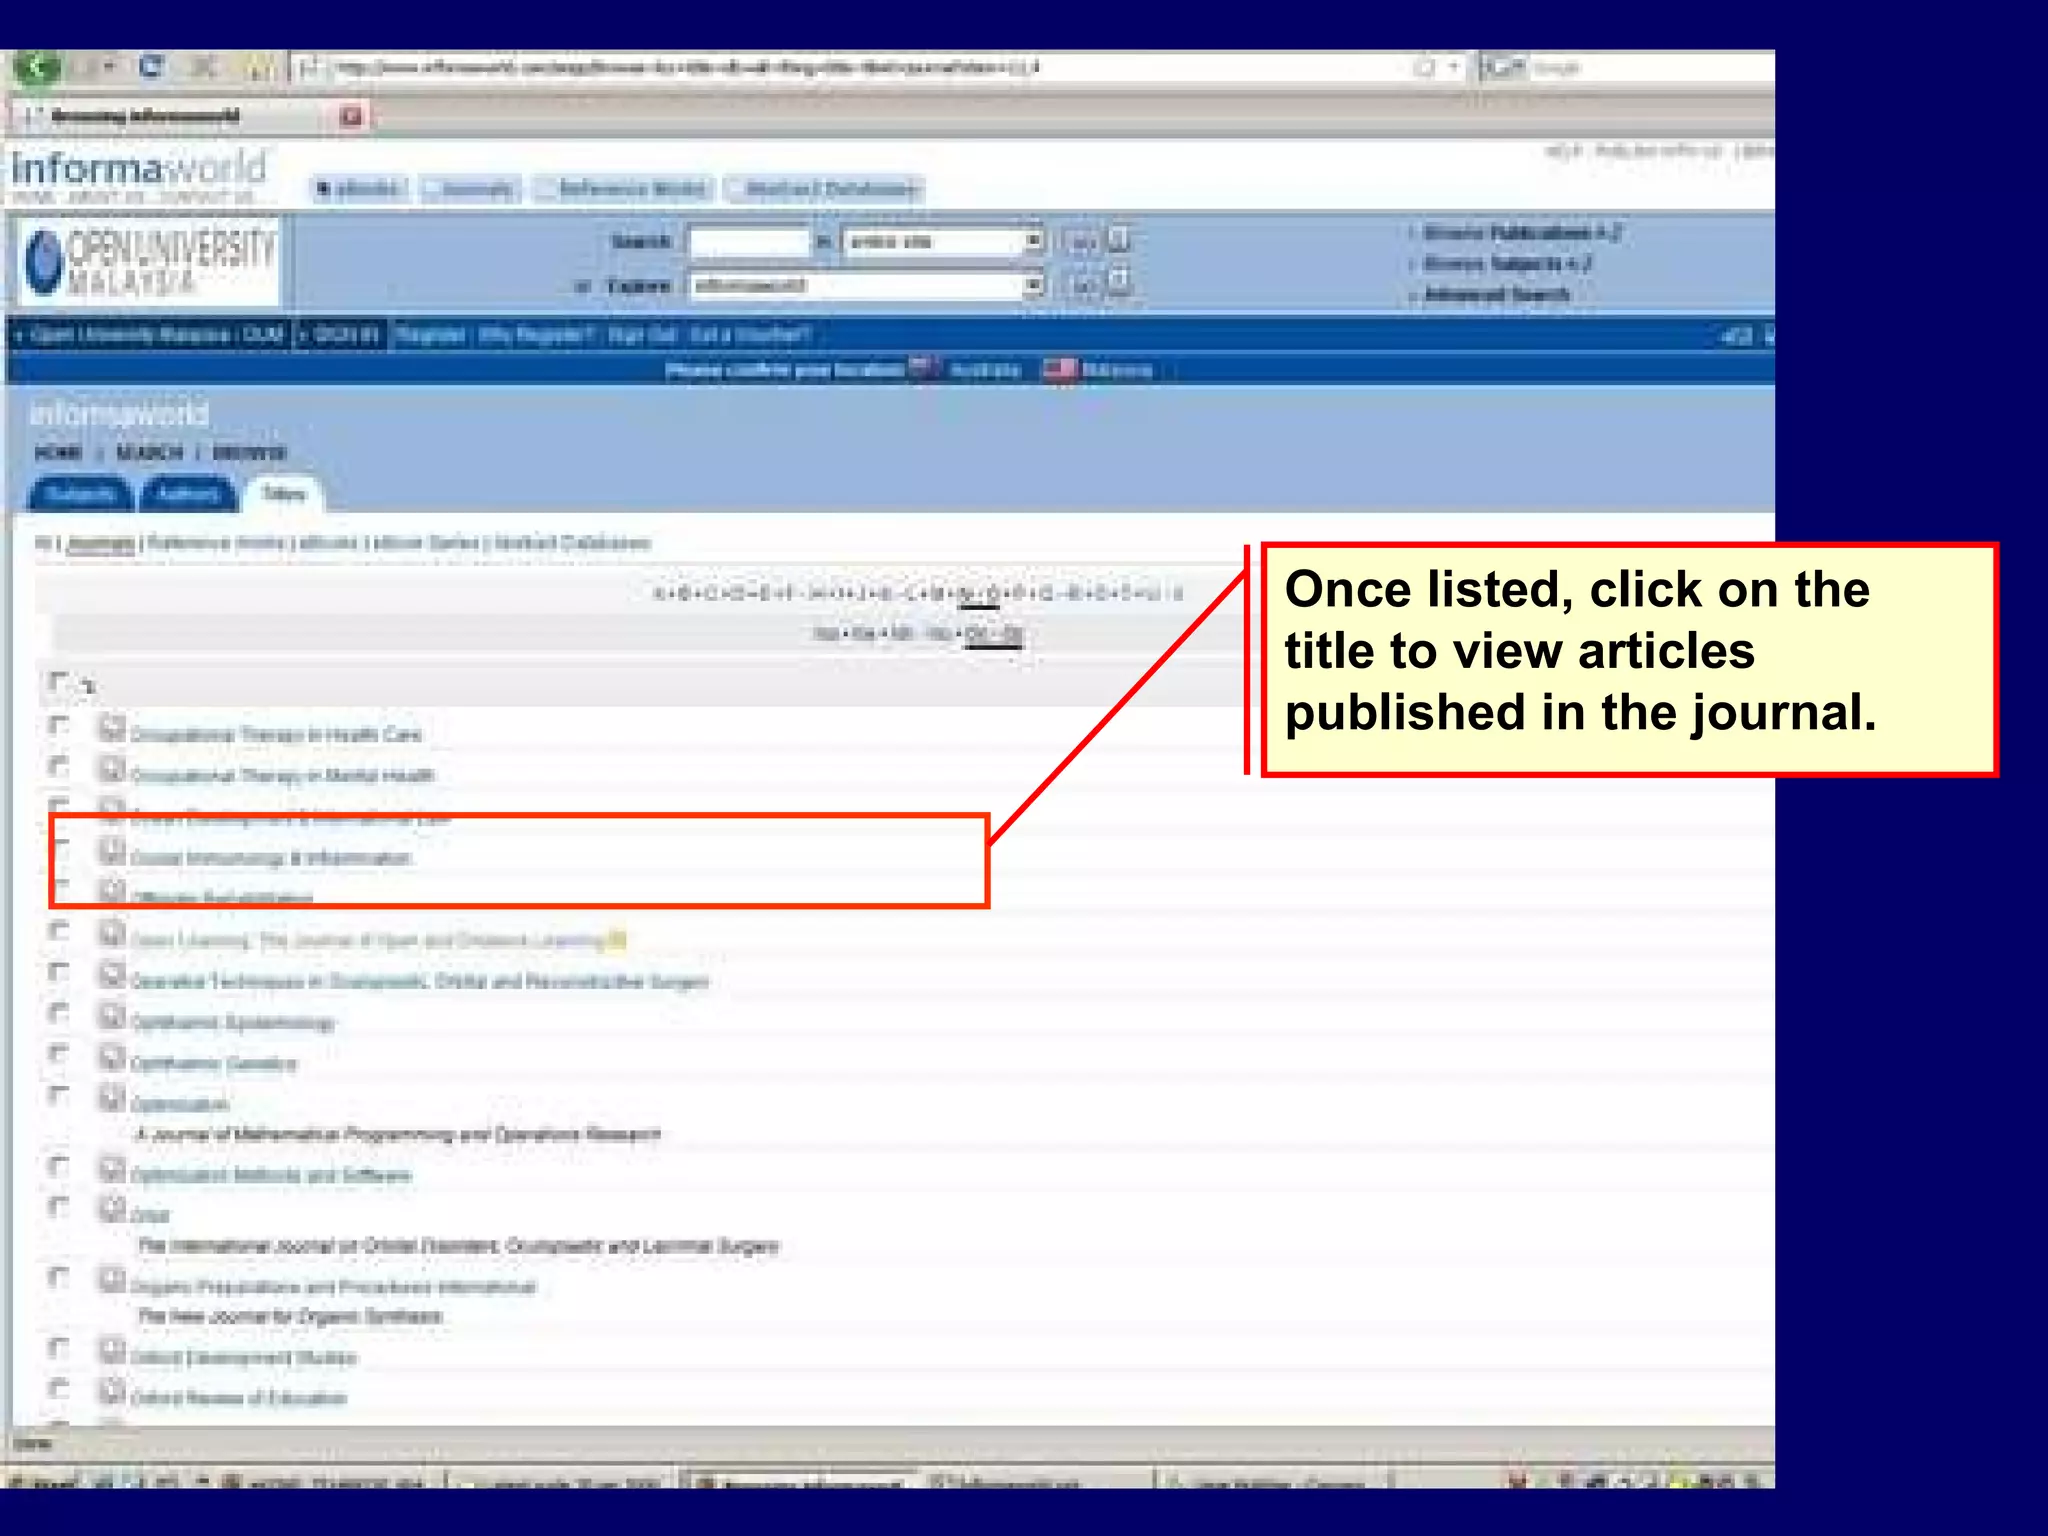Open address bar dropdown arrow
The image size is (2048, 1536).
1454,68
